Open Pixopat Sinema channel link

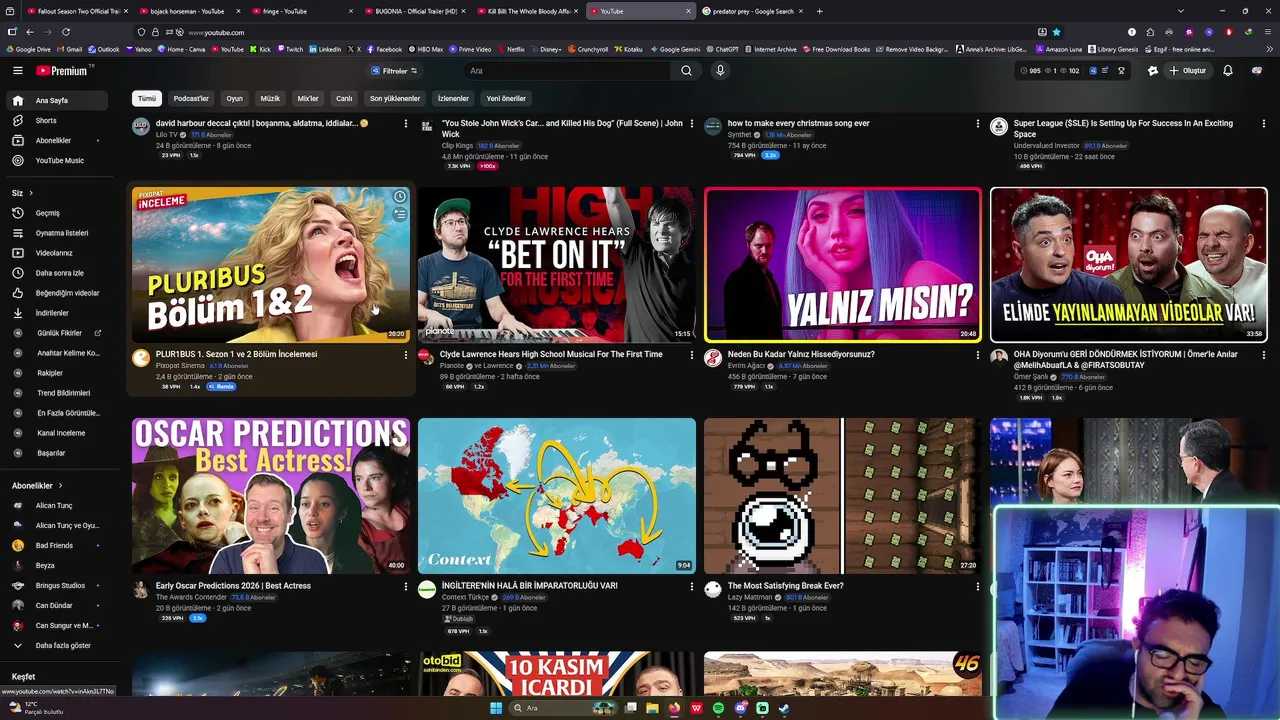coord(180,366)
